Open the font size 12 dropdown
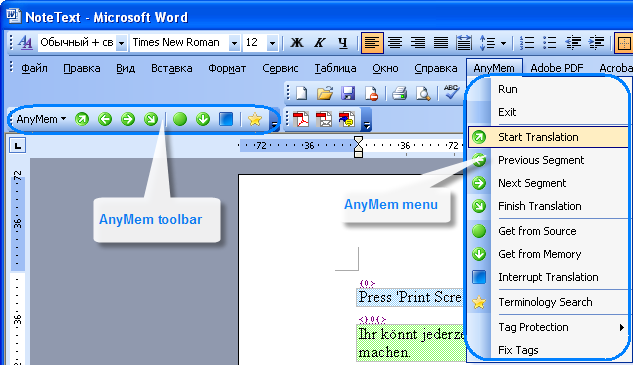The height and width of the screenshot is (365, 633). (272, 42)
